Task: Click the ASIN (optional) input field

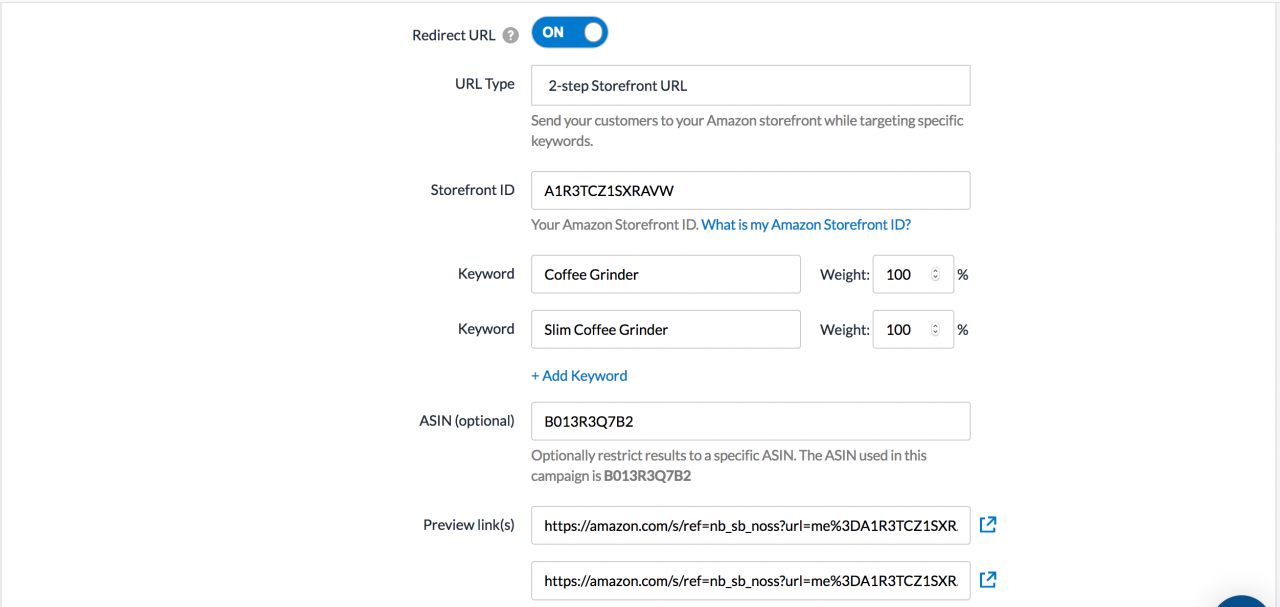Action: [x=750, y=421]
